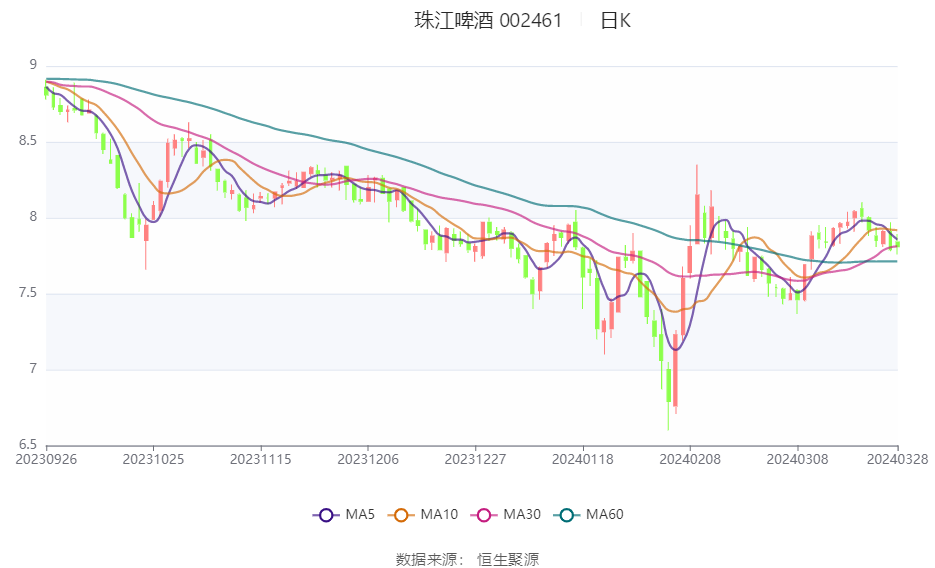Screen dimensions: 935x568
Task: Click the 恒生聚源 data source text
Action: 508,560
